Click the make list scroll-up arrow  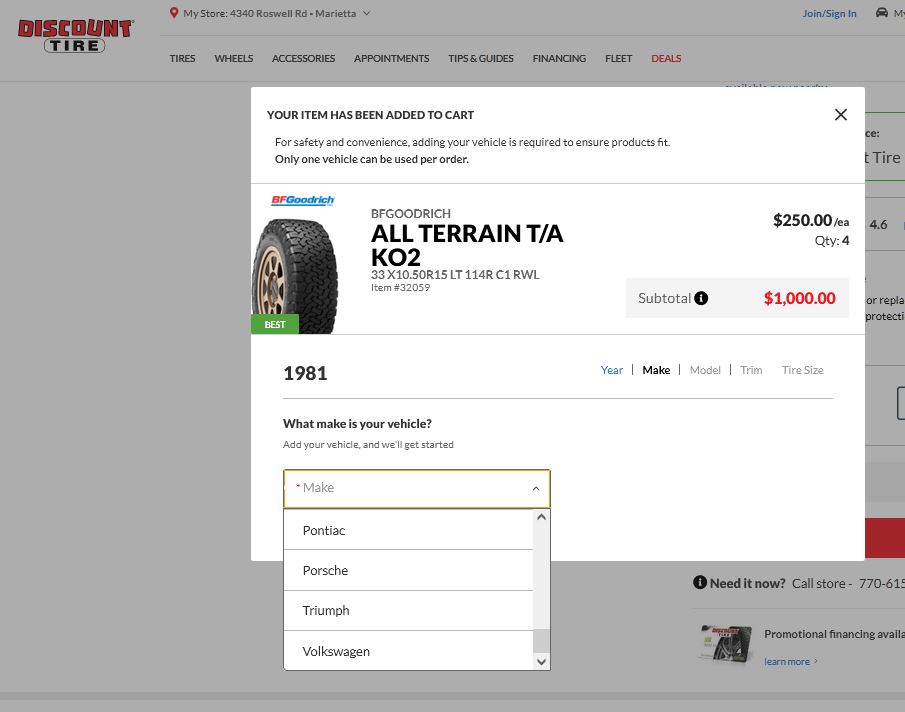[541, 517]
